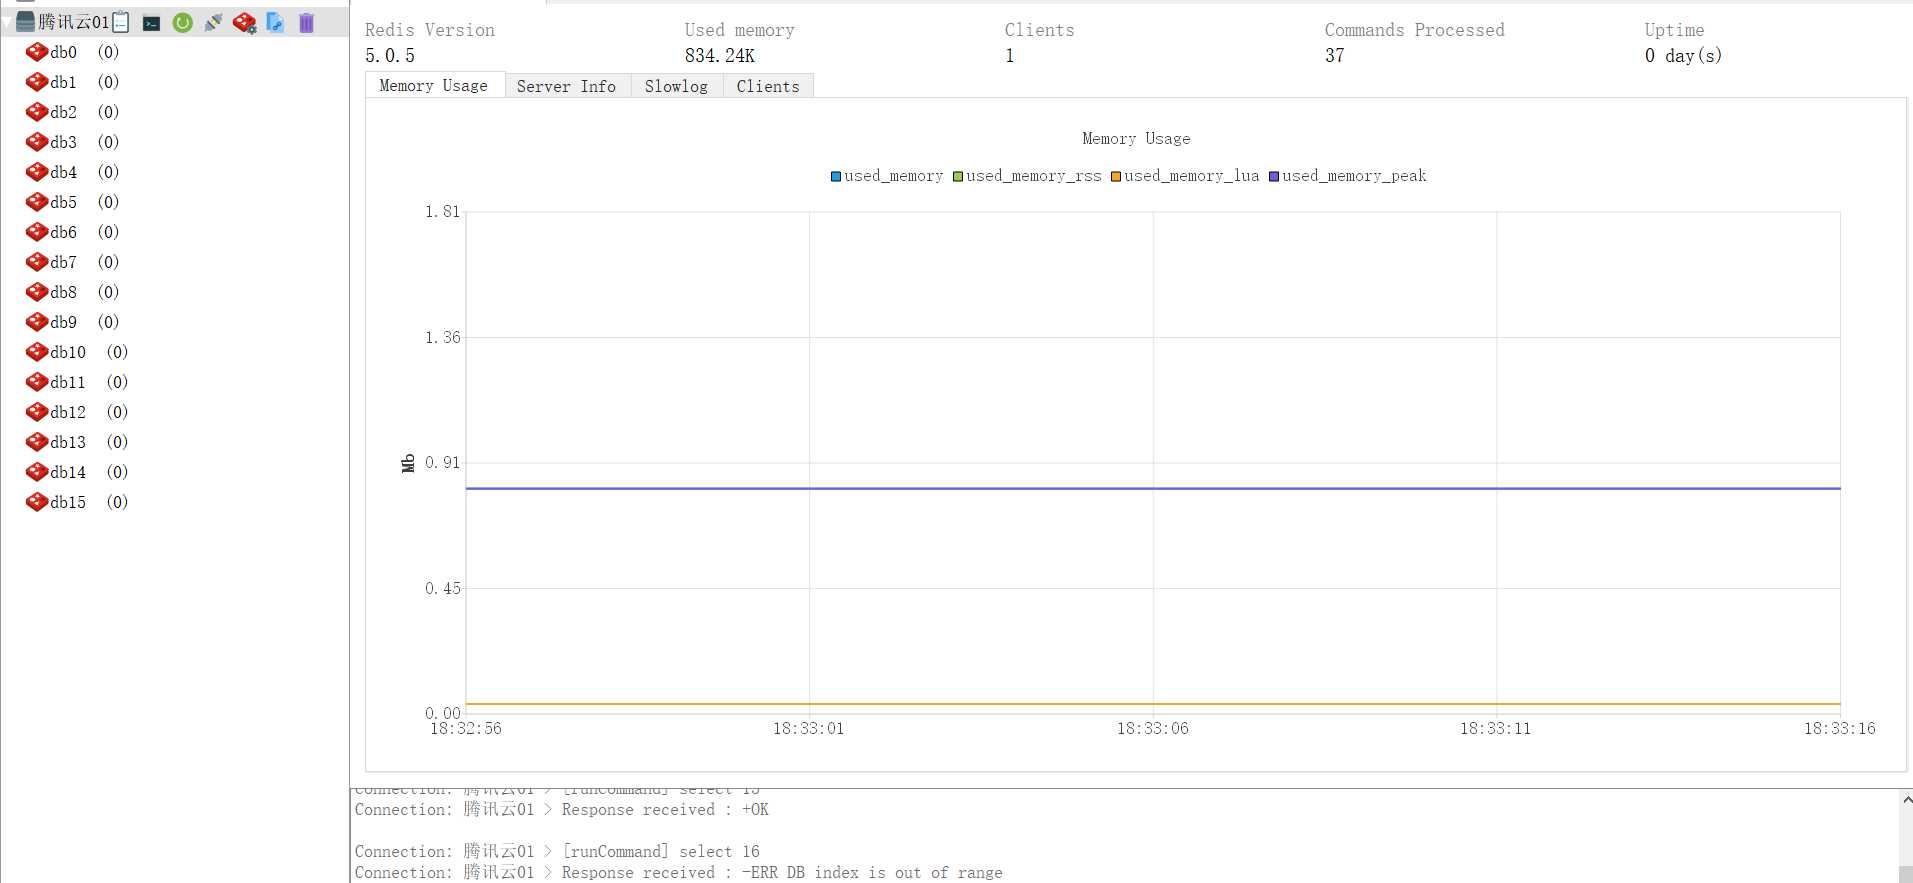
Task: Open the console terminal icon
Action: click(151, 23)
